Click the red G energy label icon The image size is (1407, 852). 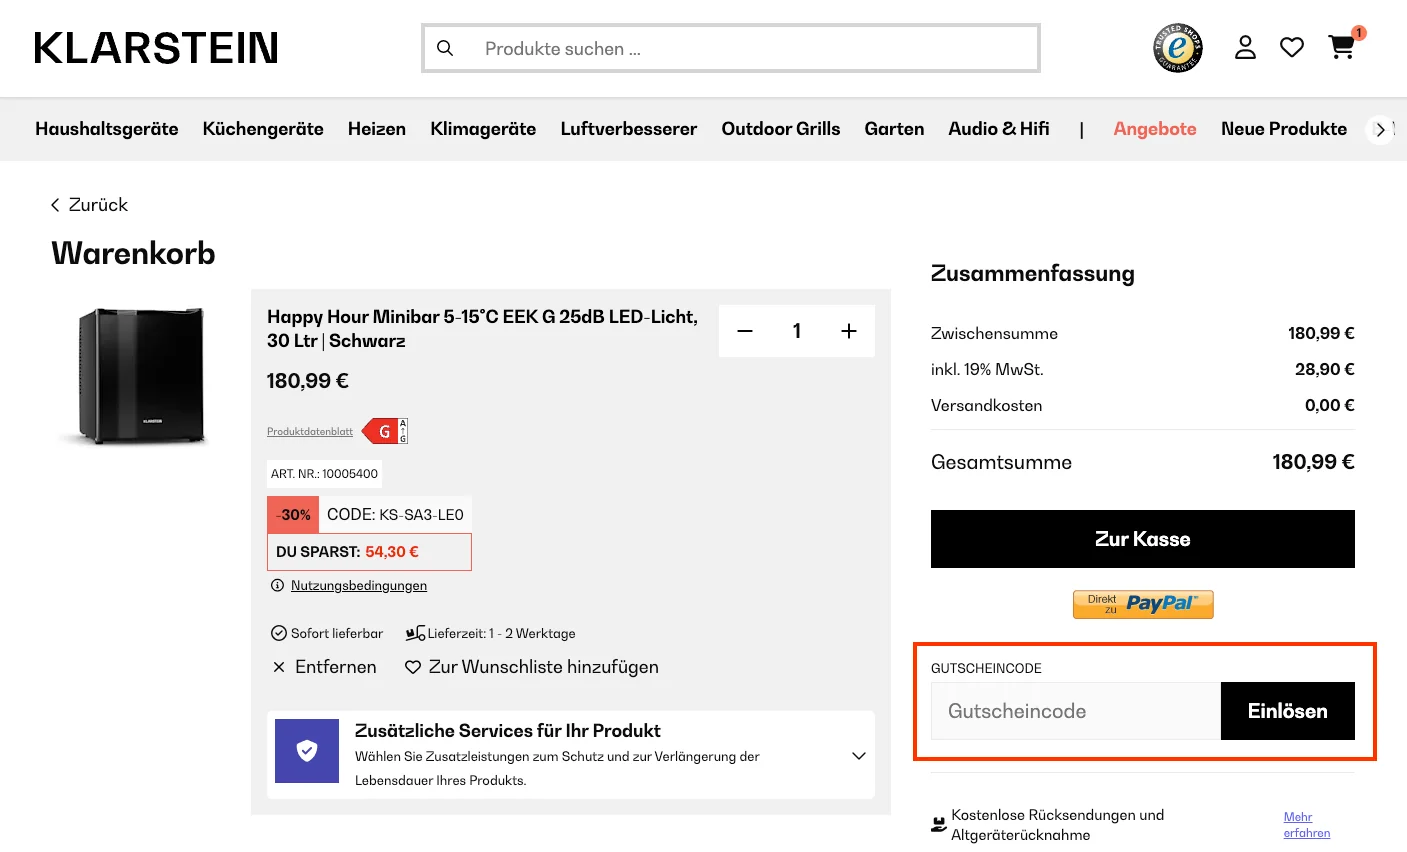pos(384,431)
